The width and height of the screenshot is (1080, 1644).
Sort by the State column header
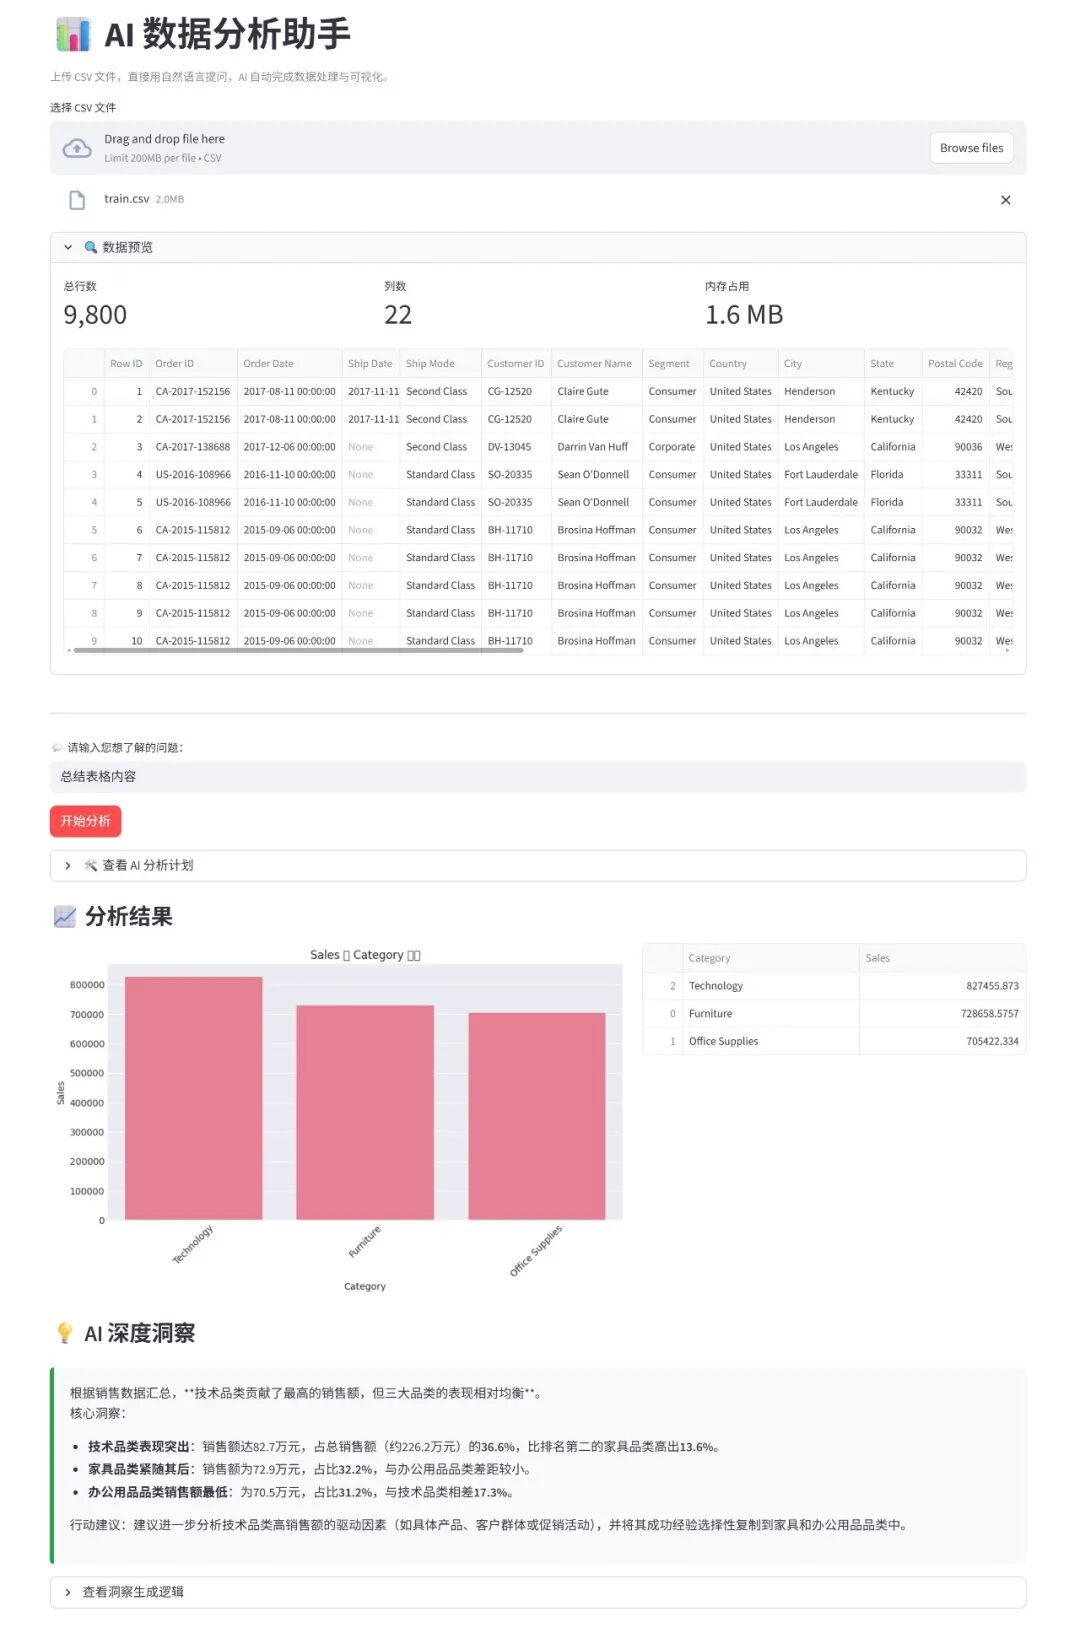point(892,364)
